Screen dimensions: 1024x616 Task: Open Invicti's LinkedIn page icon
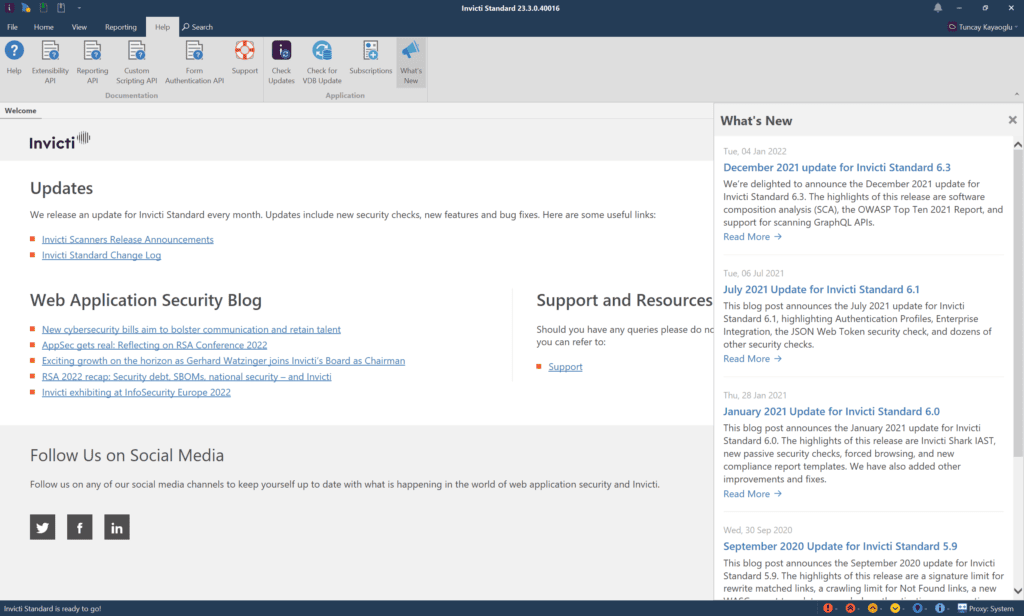point(117,527)
